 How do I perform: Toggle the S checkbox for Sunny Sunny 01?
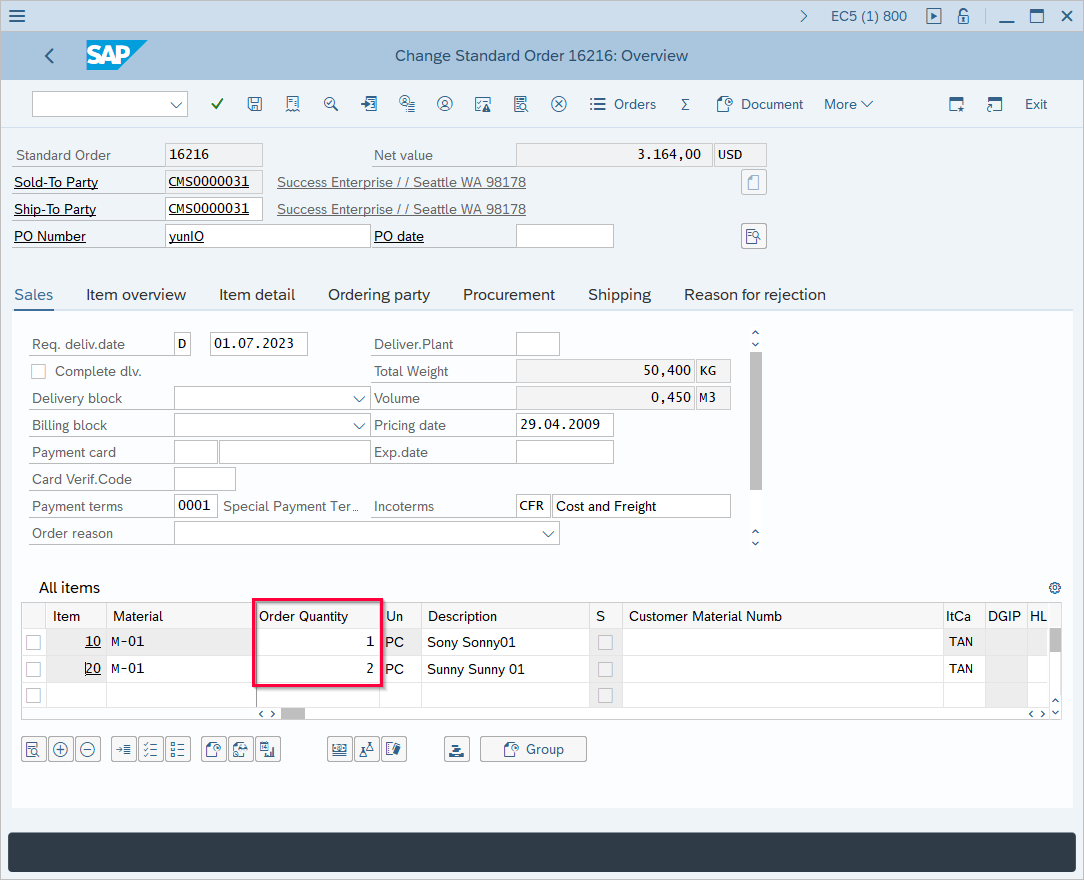pos(606,670)
